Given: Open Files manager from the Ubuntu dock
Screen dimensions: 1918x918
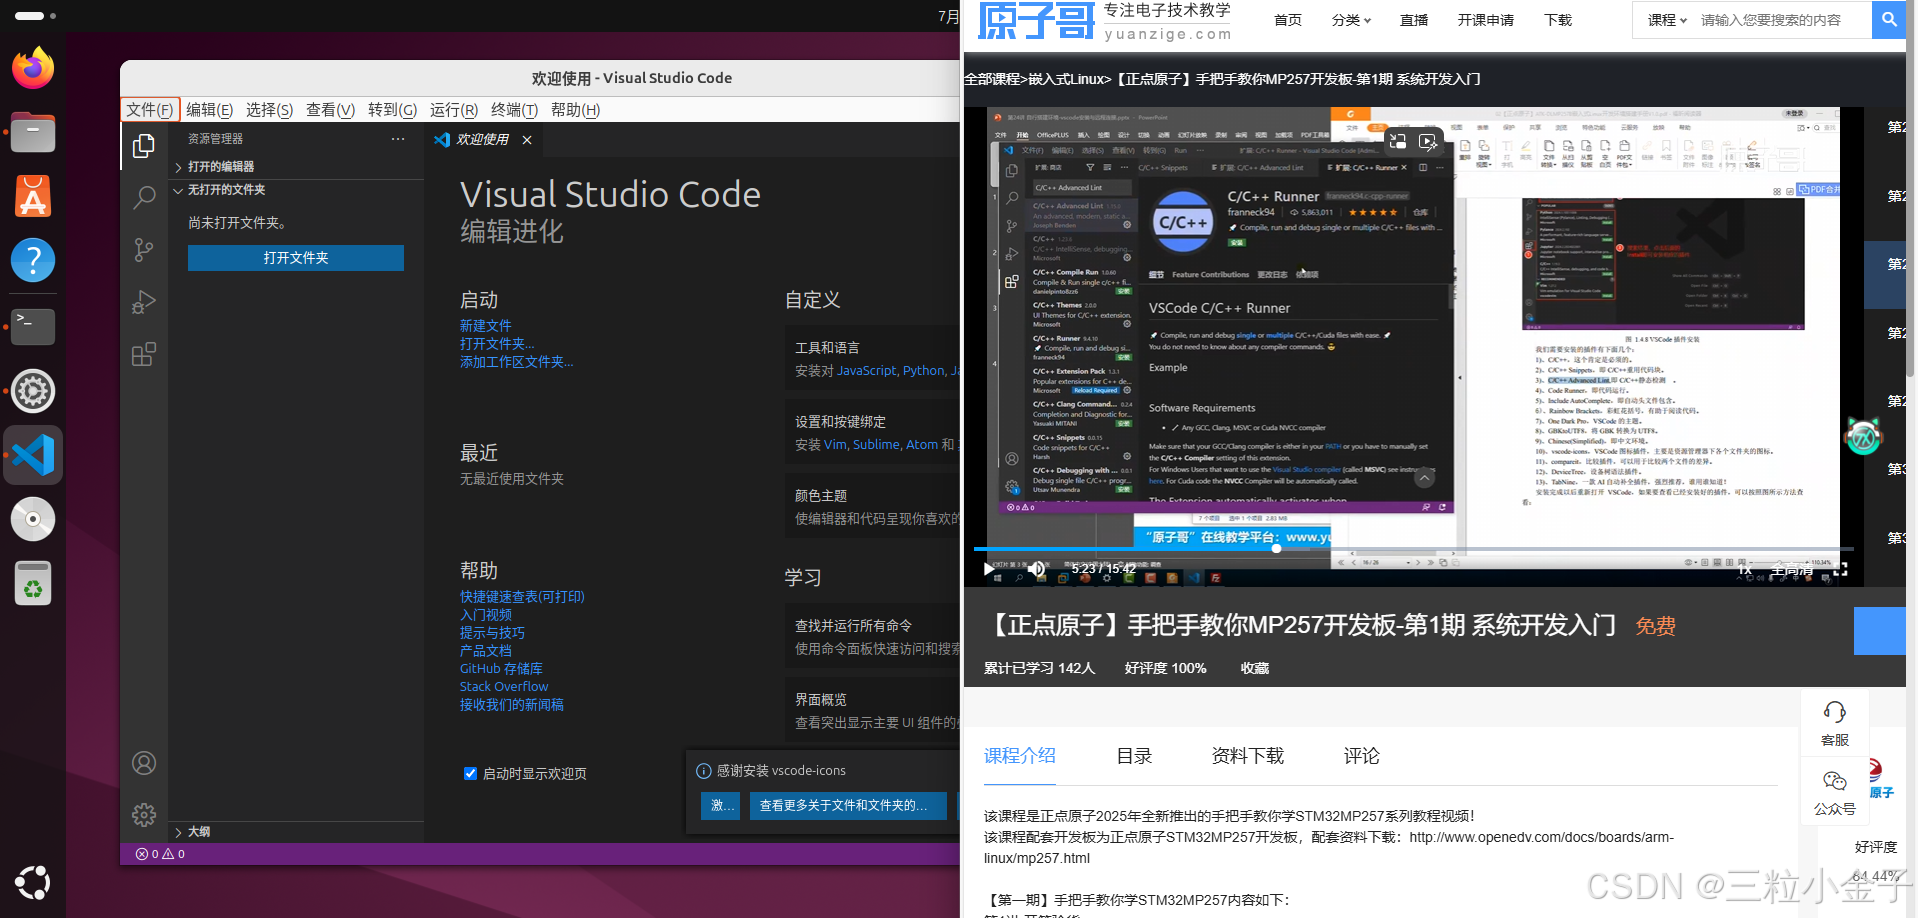Looking at the screenshot, I should [x=33, y=132].
